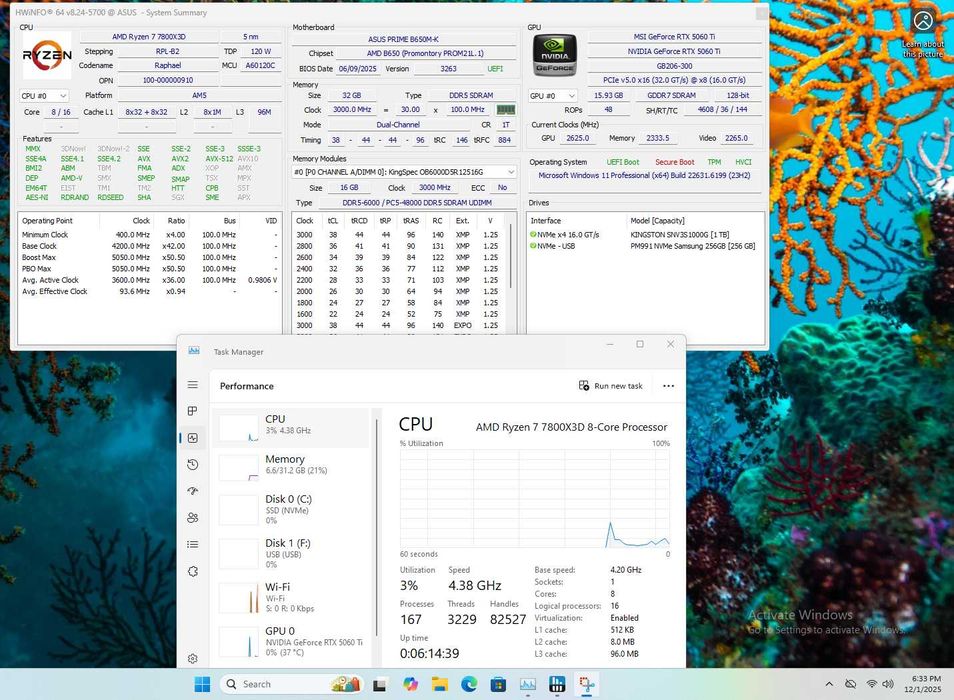Click the Secure Boot label in Operating System

pos(674,162)
